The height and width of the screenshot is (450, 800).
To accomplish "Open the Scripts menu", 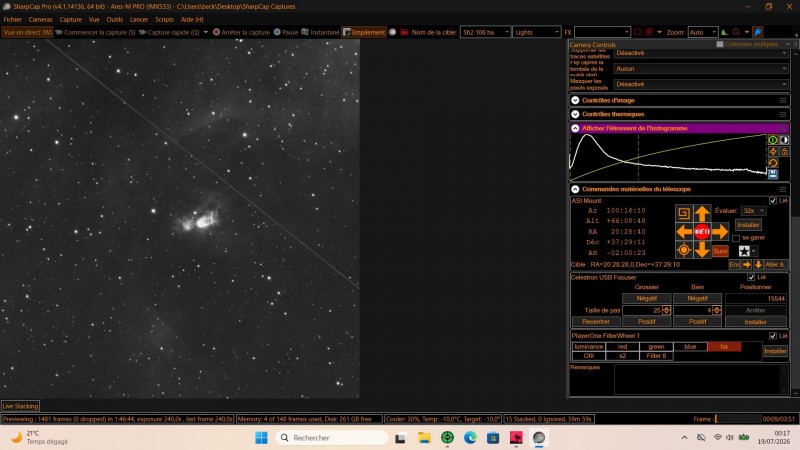I will pos(164,19).
